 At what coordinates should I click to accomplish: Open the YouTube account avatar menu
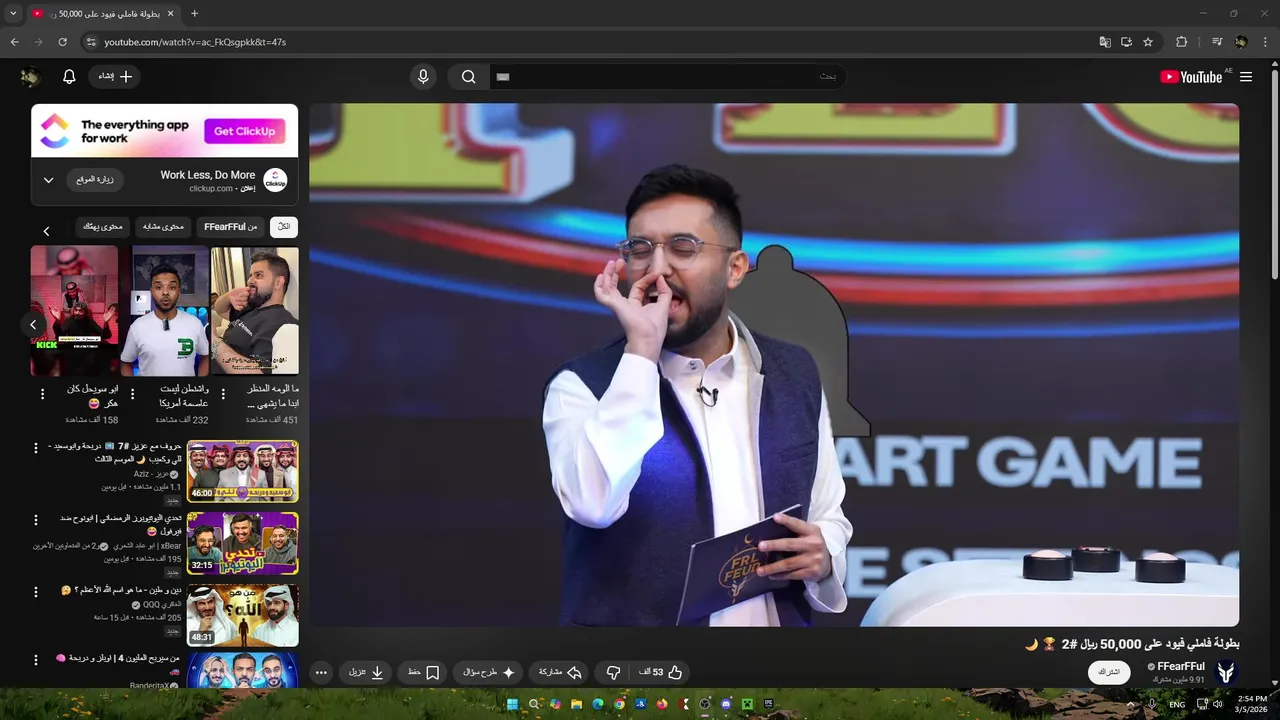[x=30, y=77]
